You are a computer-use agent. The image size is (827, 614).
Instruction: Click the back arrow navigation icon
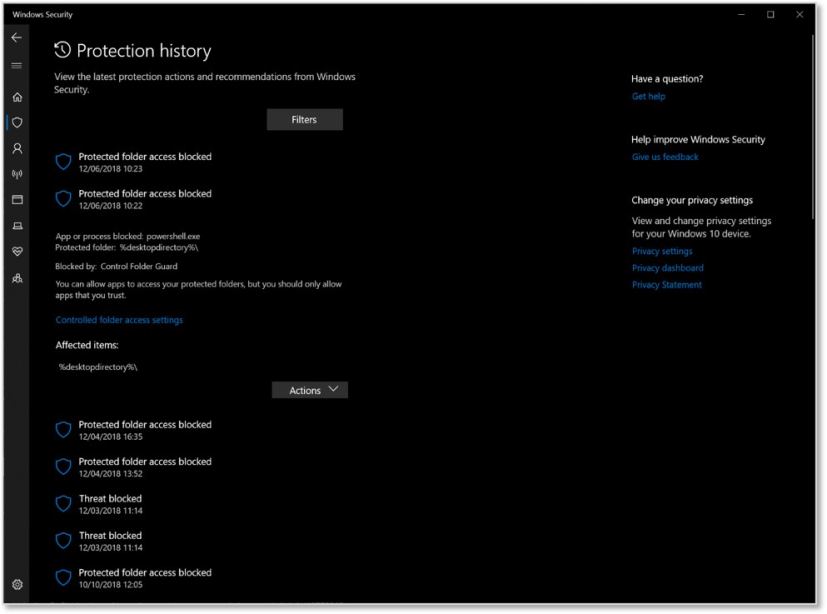click(18, 37)
